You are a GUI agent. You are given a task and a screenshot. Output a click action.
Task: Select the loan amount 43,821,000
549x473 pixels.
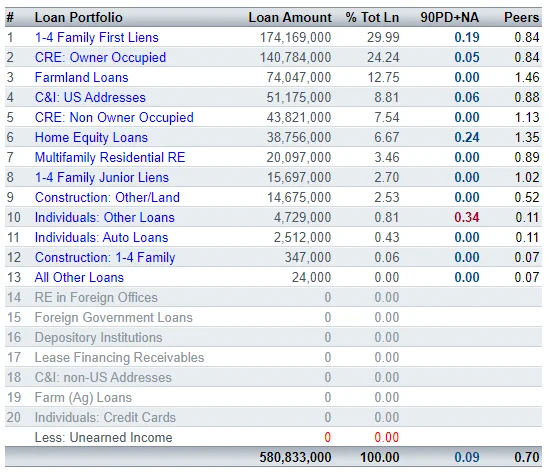(x=299, y=117)
